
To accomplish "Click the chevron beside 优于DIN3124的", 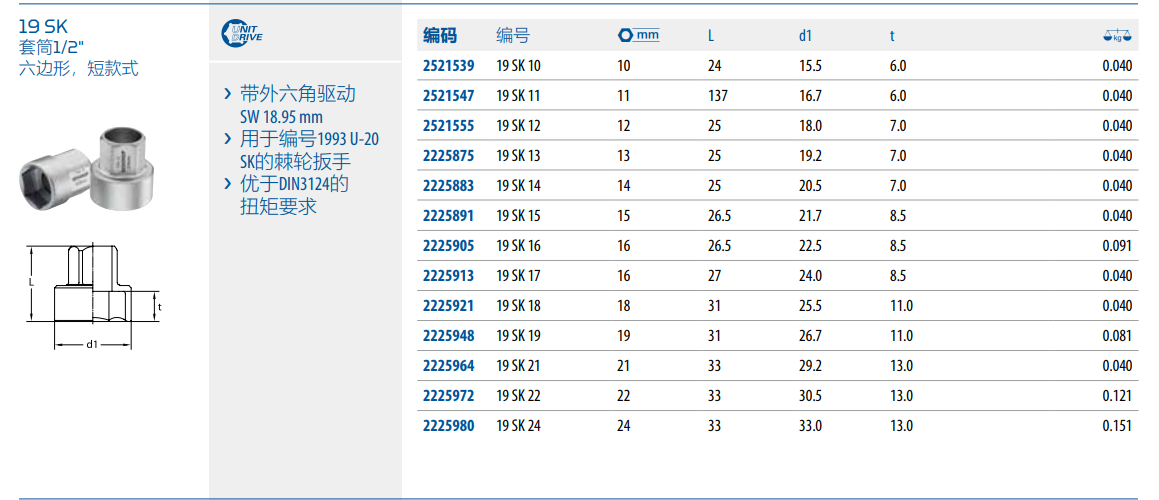I will point(229,184).
